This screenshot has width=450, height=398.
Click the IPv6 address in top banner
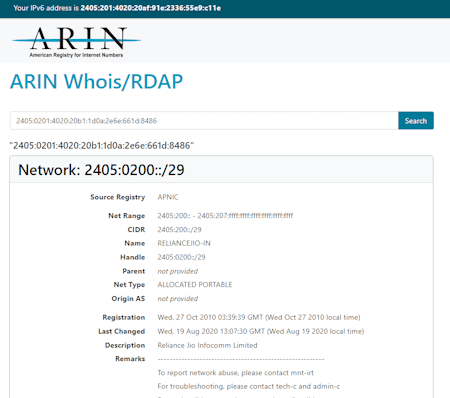coord(151,8)
